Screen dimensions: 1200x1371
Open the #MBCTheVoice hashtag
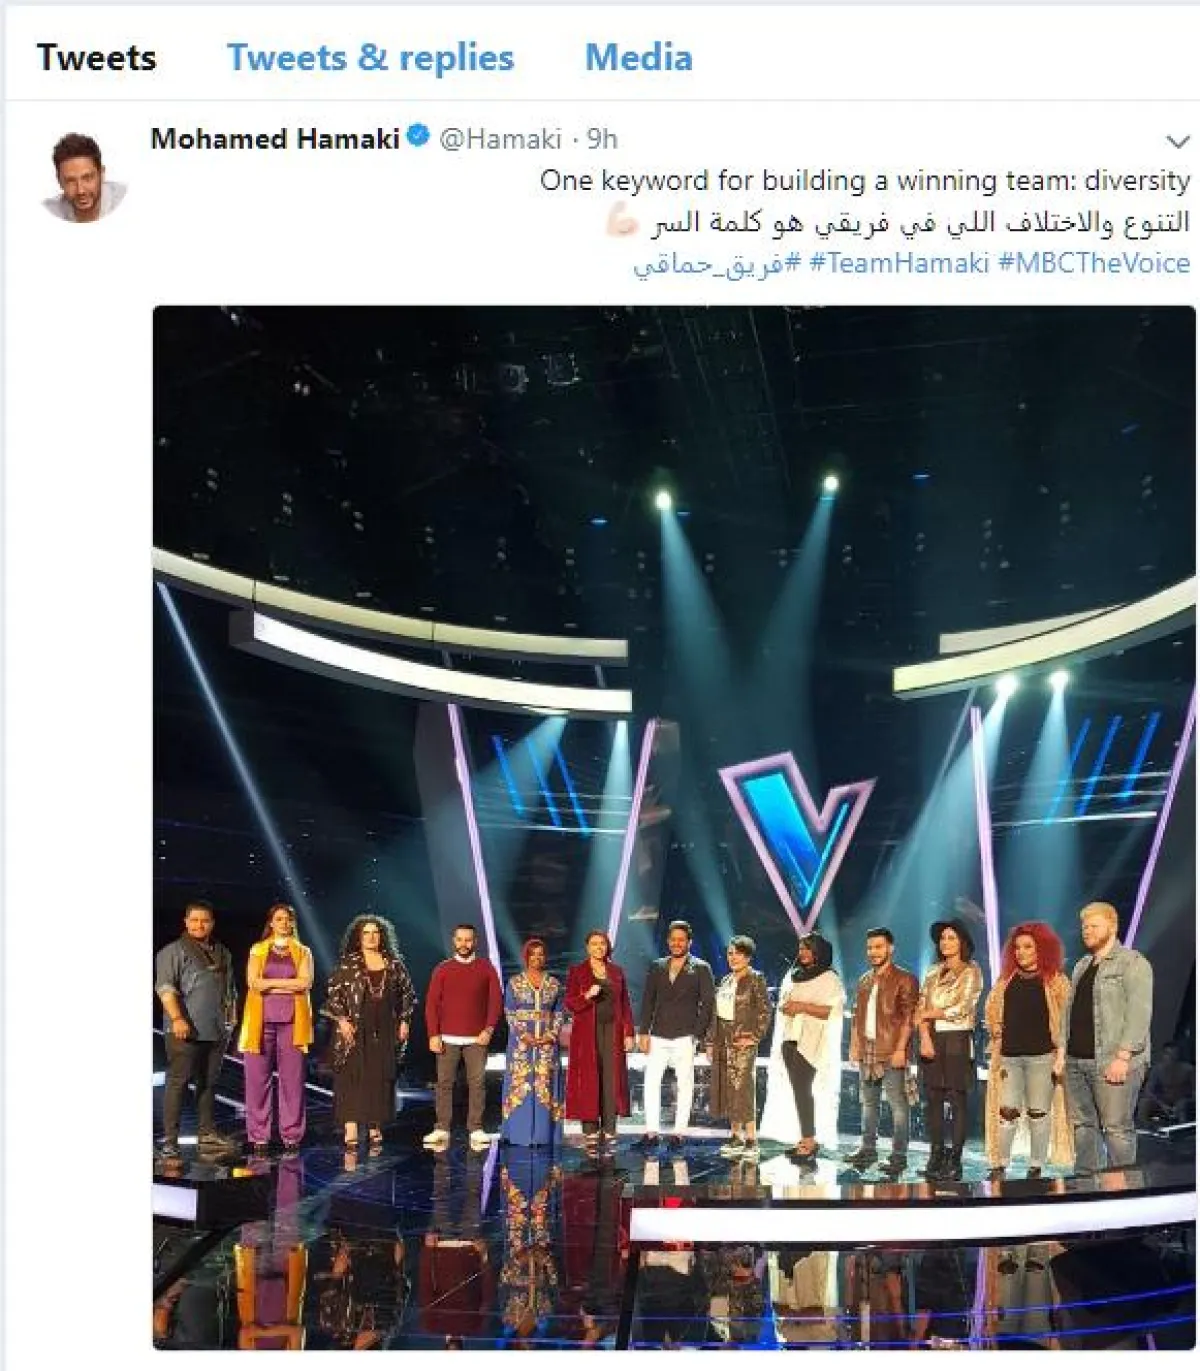pos(1094,263)
